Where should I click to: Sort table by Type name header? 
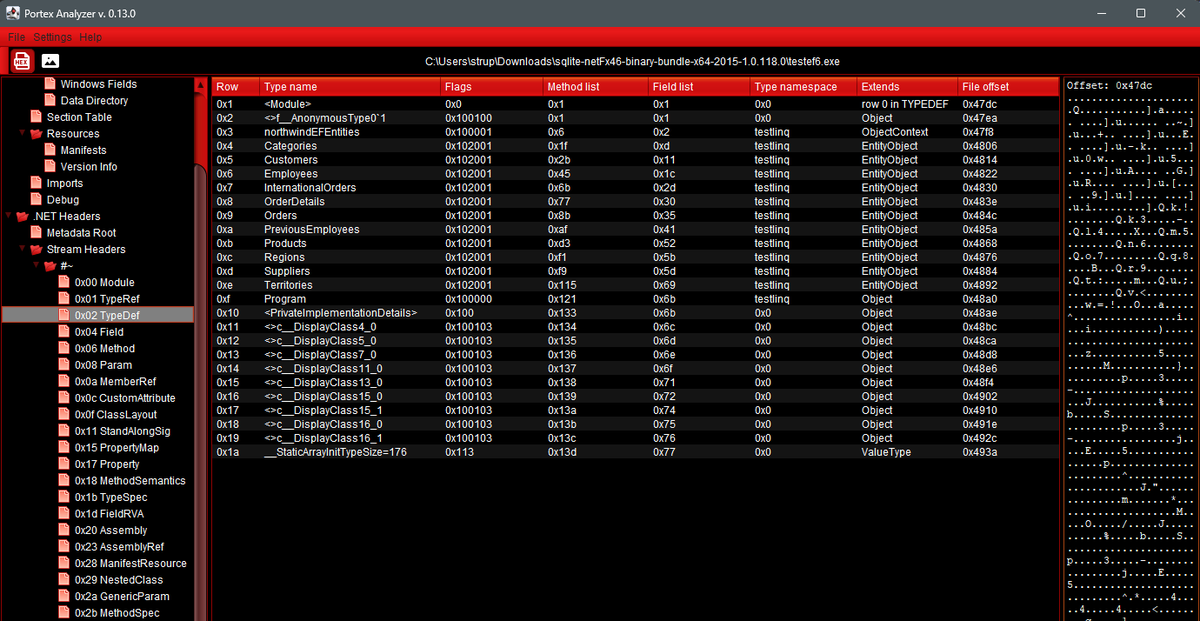tap(350, 87)
